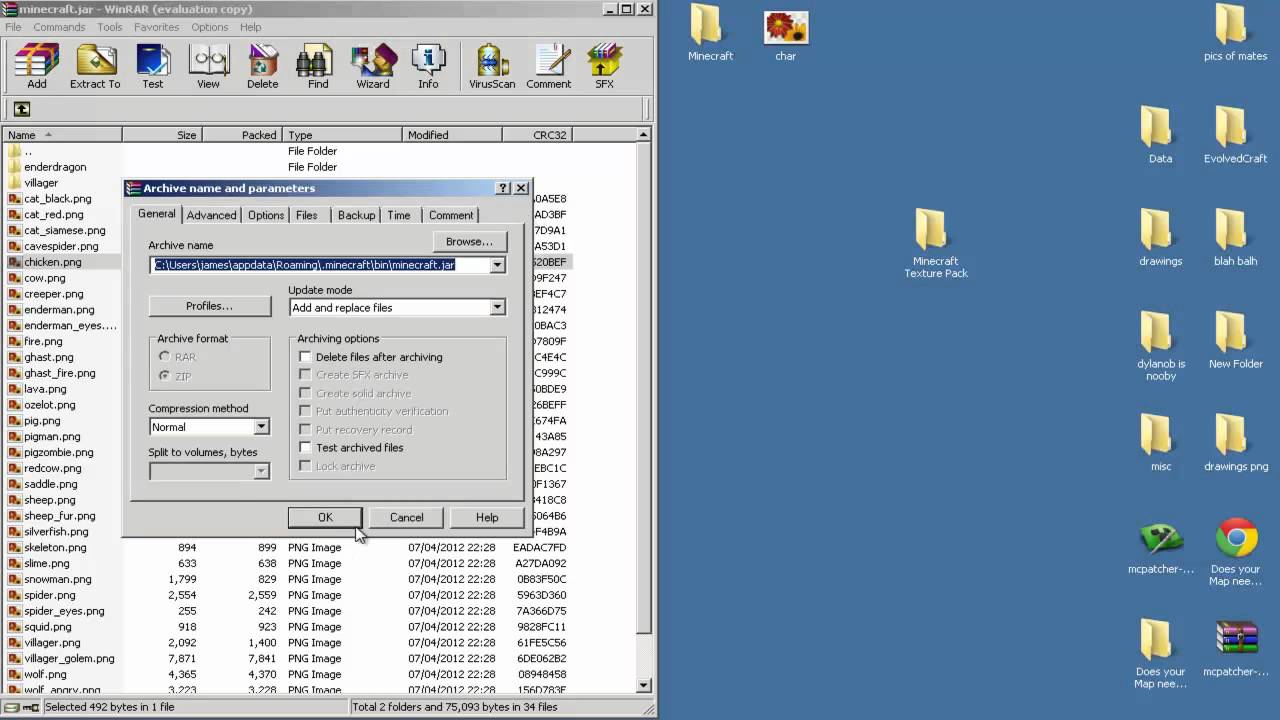The image size is (1280, 720).
Task: Click the Add toolbar icon in WinRAR
Action: tap(37, 67)
